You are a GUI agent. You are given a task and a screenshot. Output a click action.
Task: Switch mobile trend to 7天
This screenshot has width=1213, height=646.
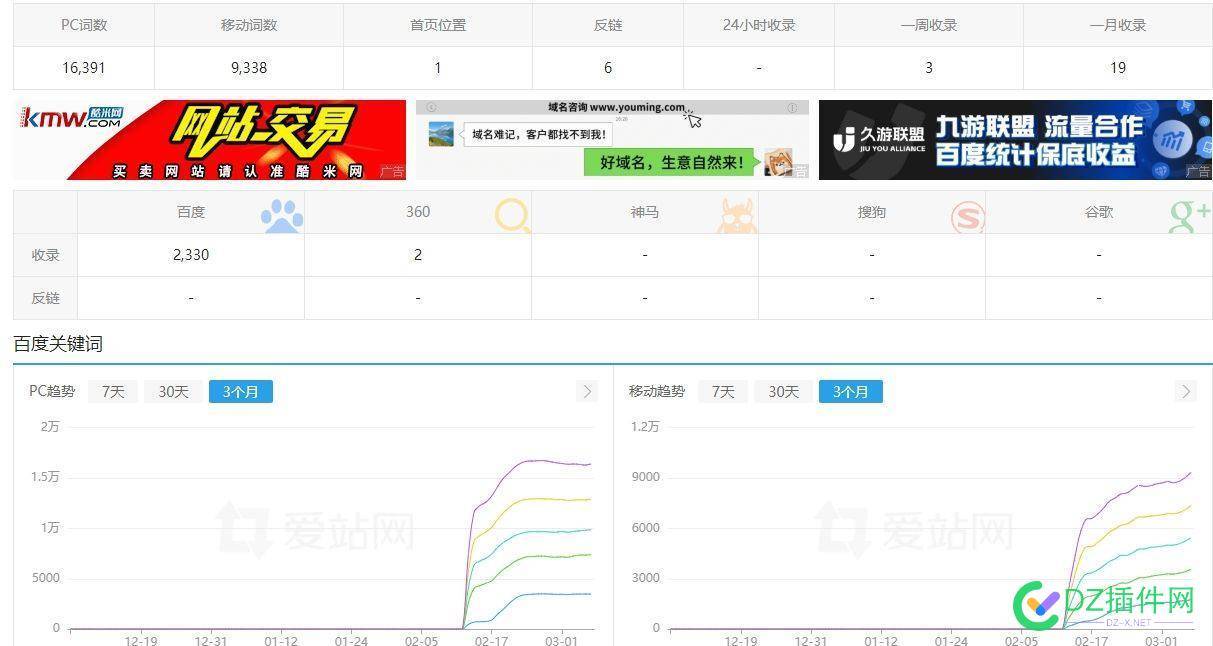[x=723, y=391]
